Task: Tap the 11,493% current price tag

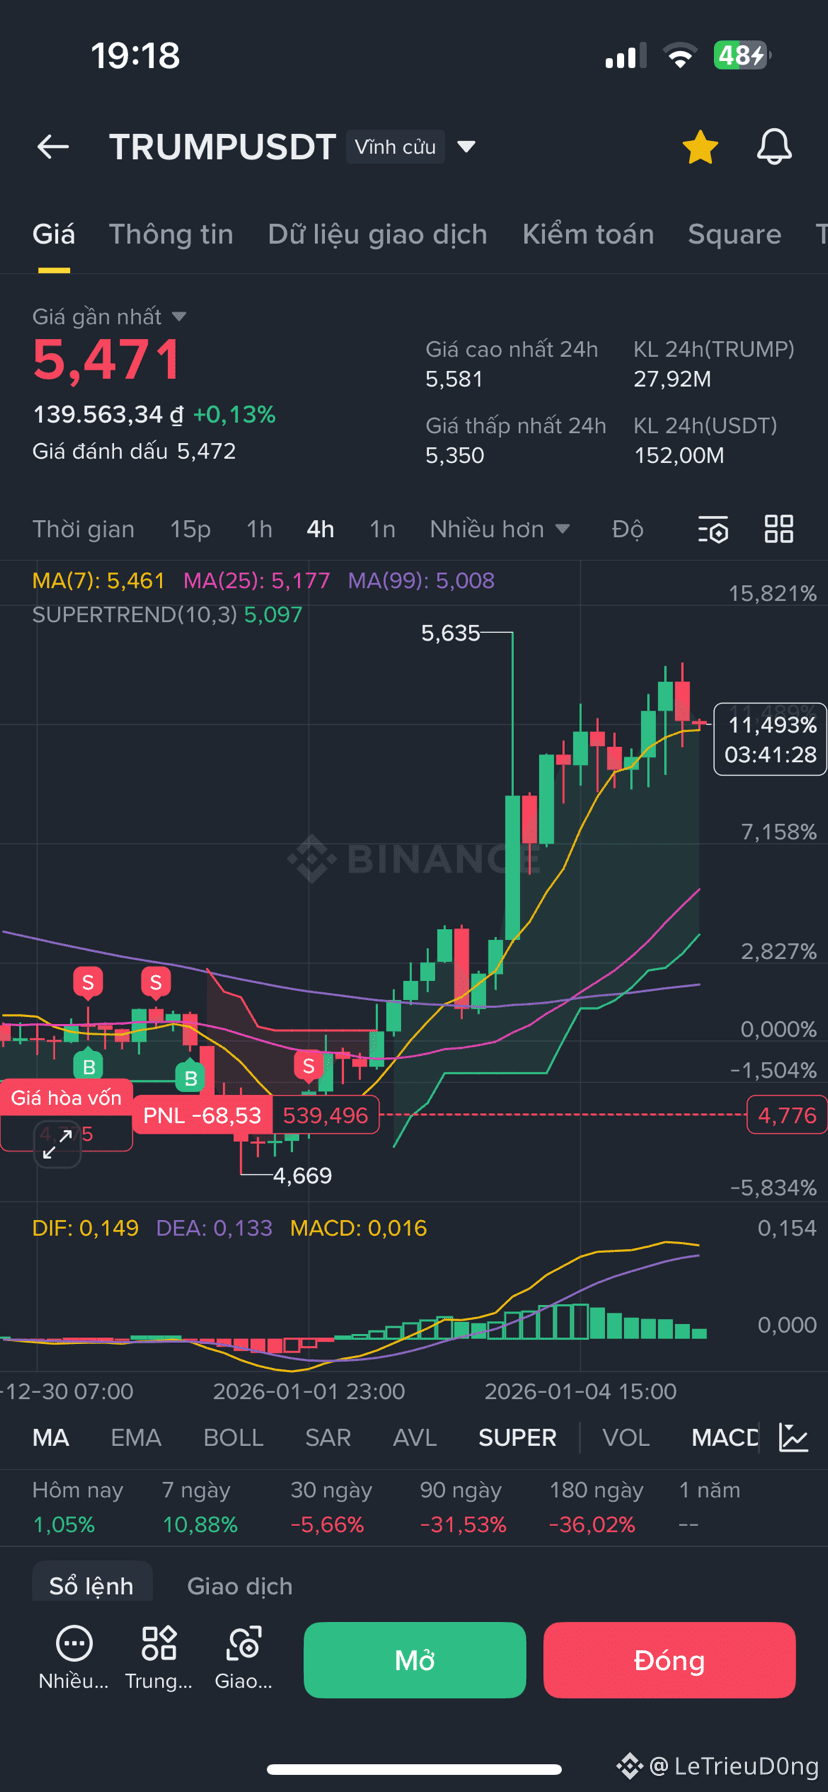Action: click(x=770, y=739)
